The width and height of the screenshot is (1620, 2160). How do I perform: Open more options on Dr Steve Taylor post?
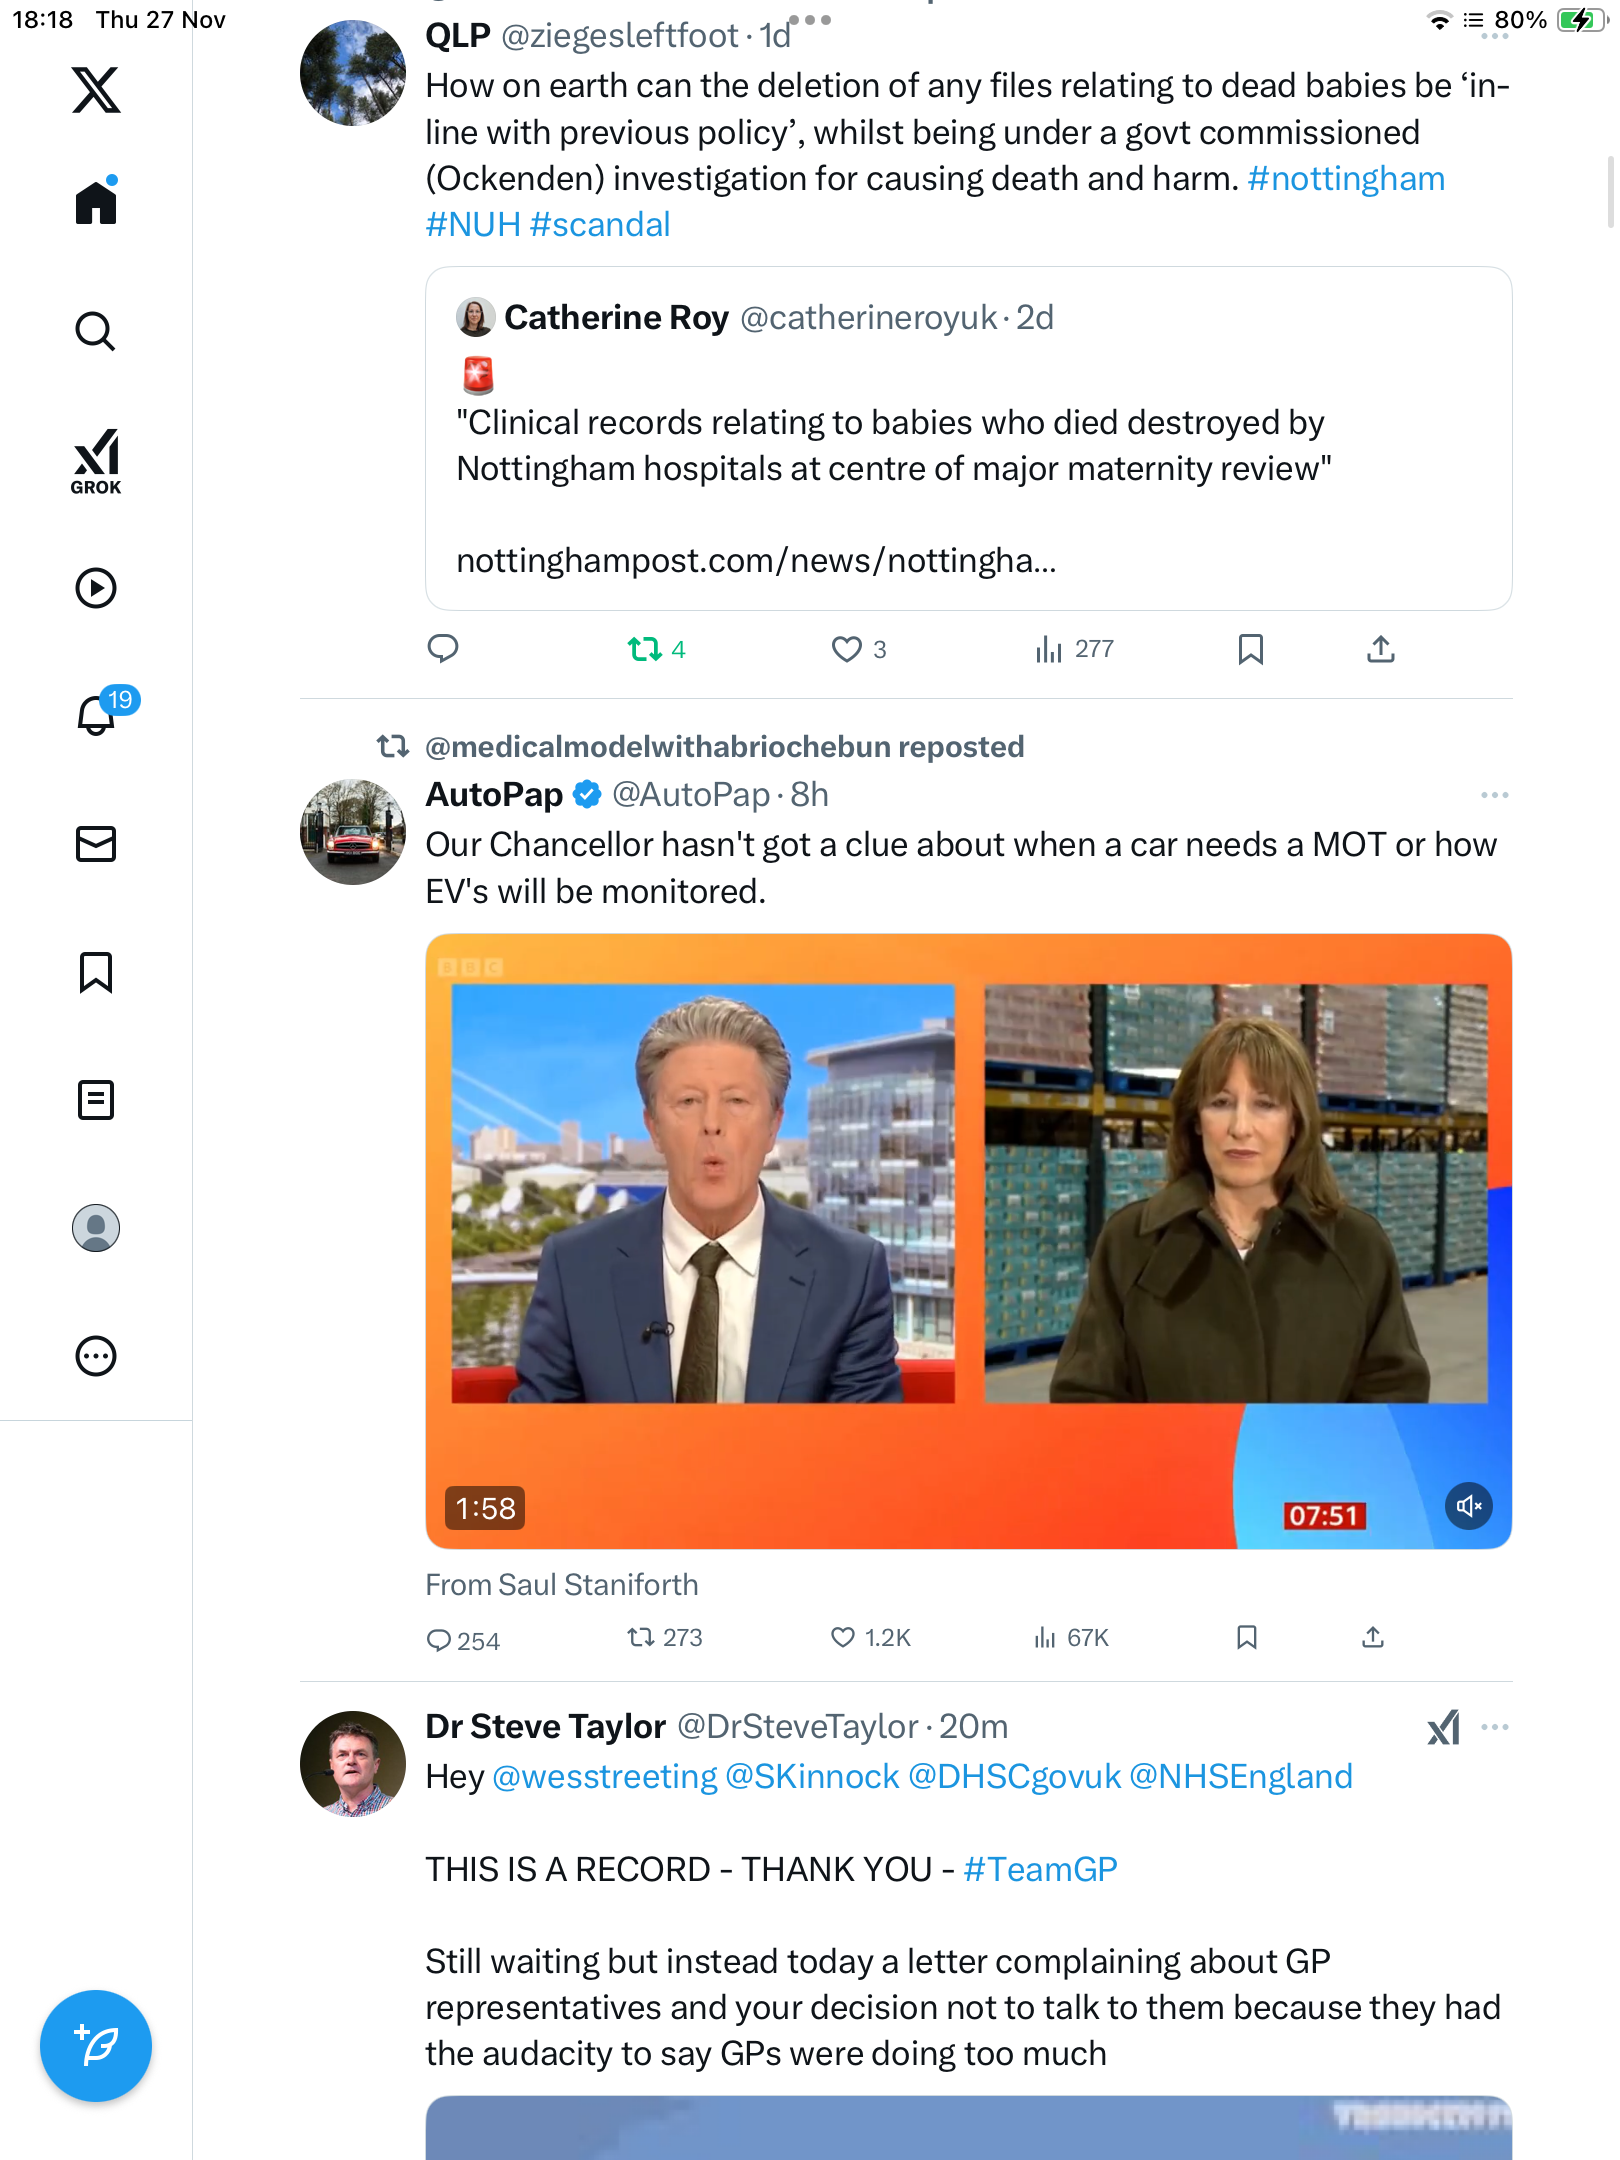coord(1494,1727)
